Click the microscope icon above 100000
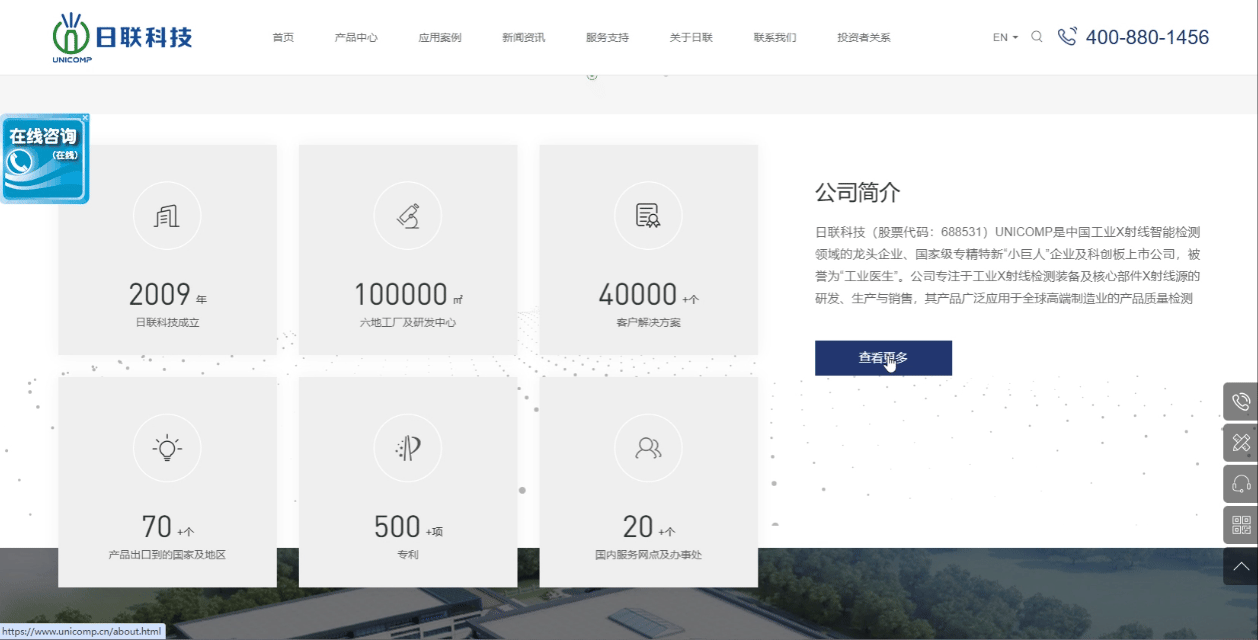This screenshot has height=640, width=1258. (408, 215)
